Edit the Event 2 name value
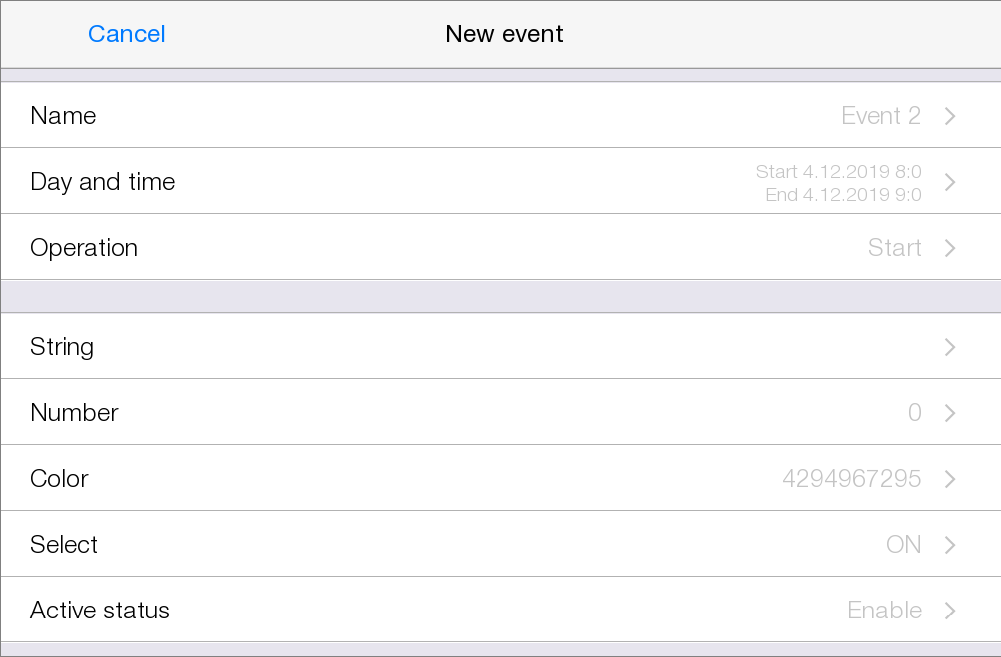Screen dimensions: 1001x657 click(880, 116)
